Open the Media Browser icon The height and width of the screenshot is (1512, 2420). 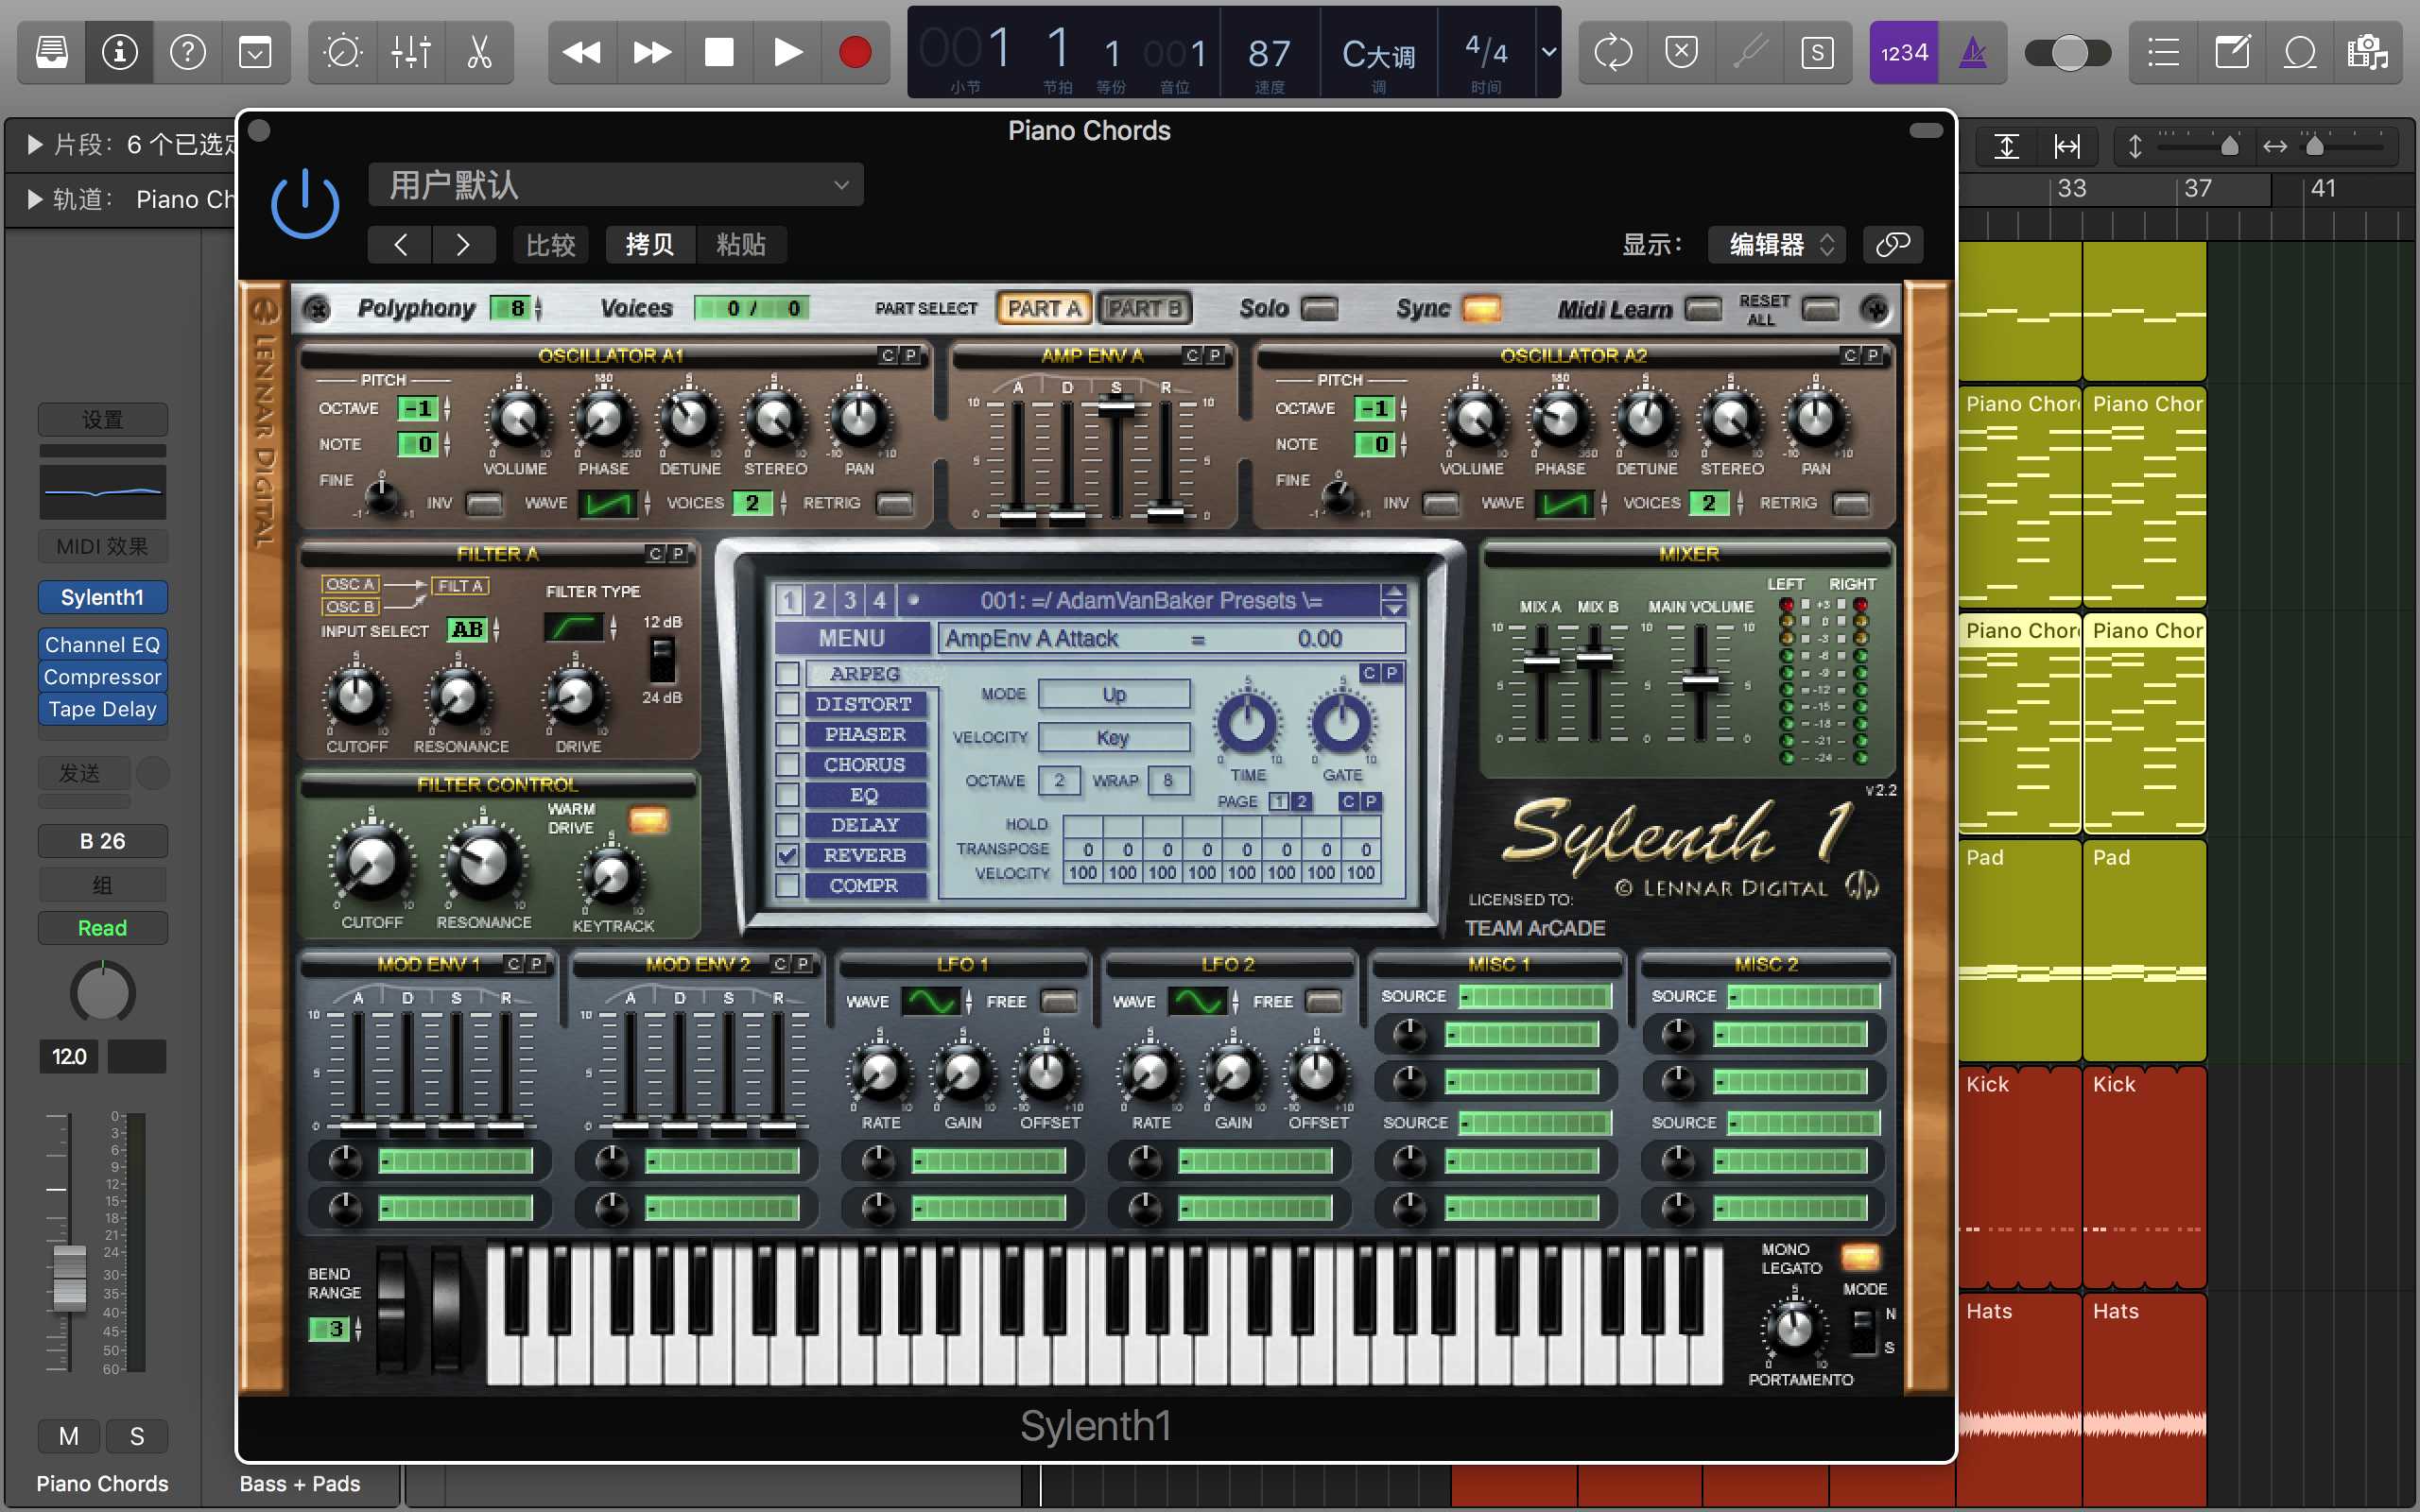(x=2368, y=52)
